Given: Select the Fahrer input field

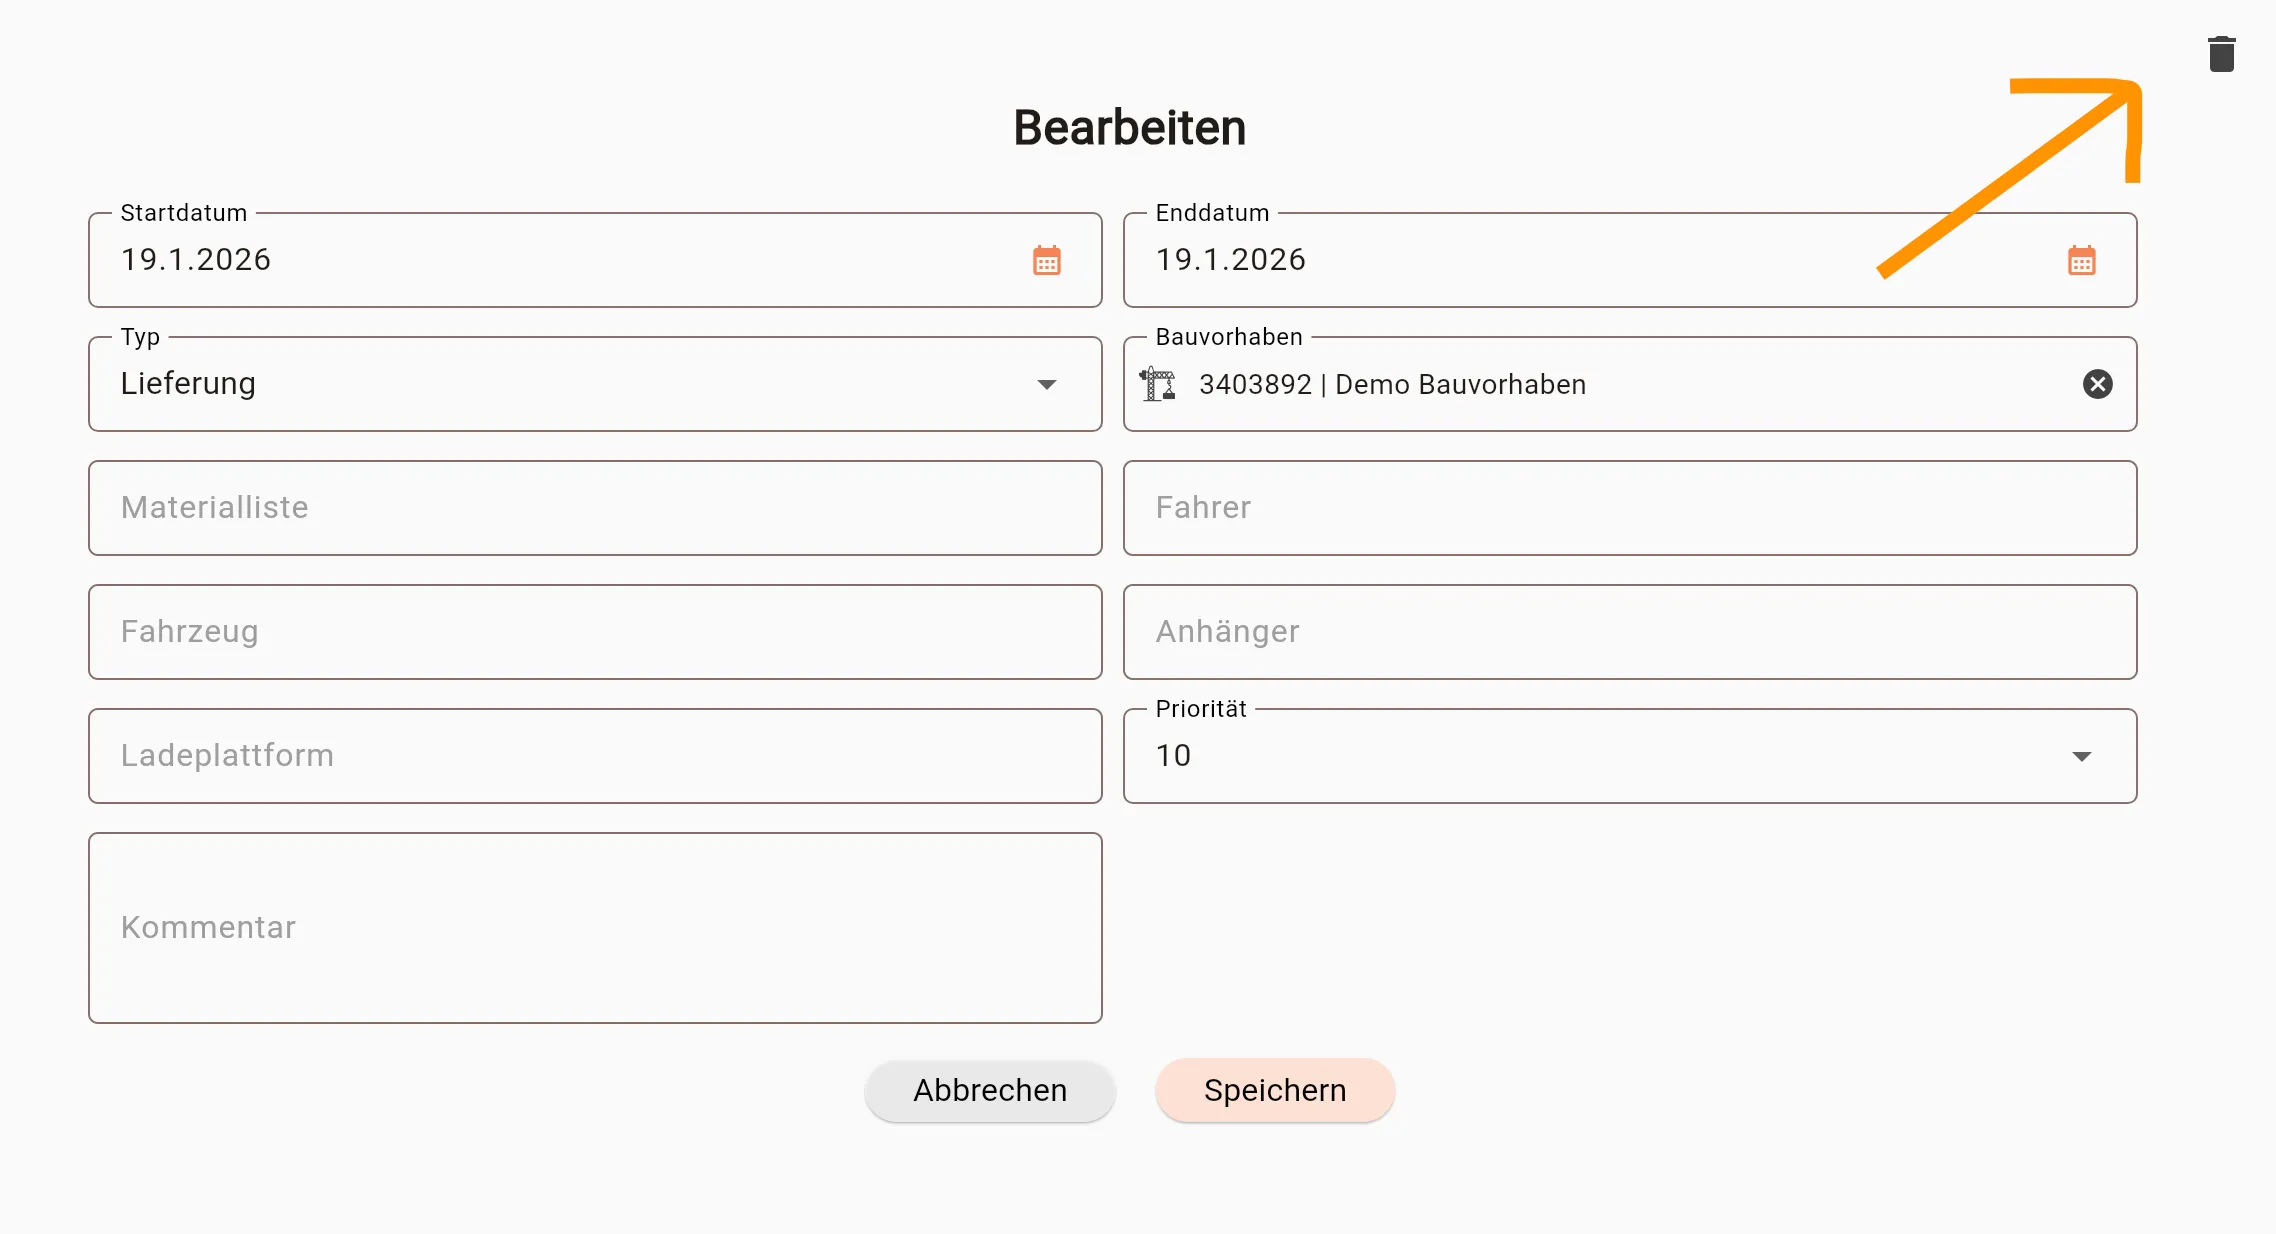Looking at the screenshot, I should tap(1629, 507).
